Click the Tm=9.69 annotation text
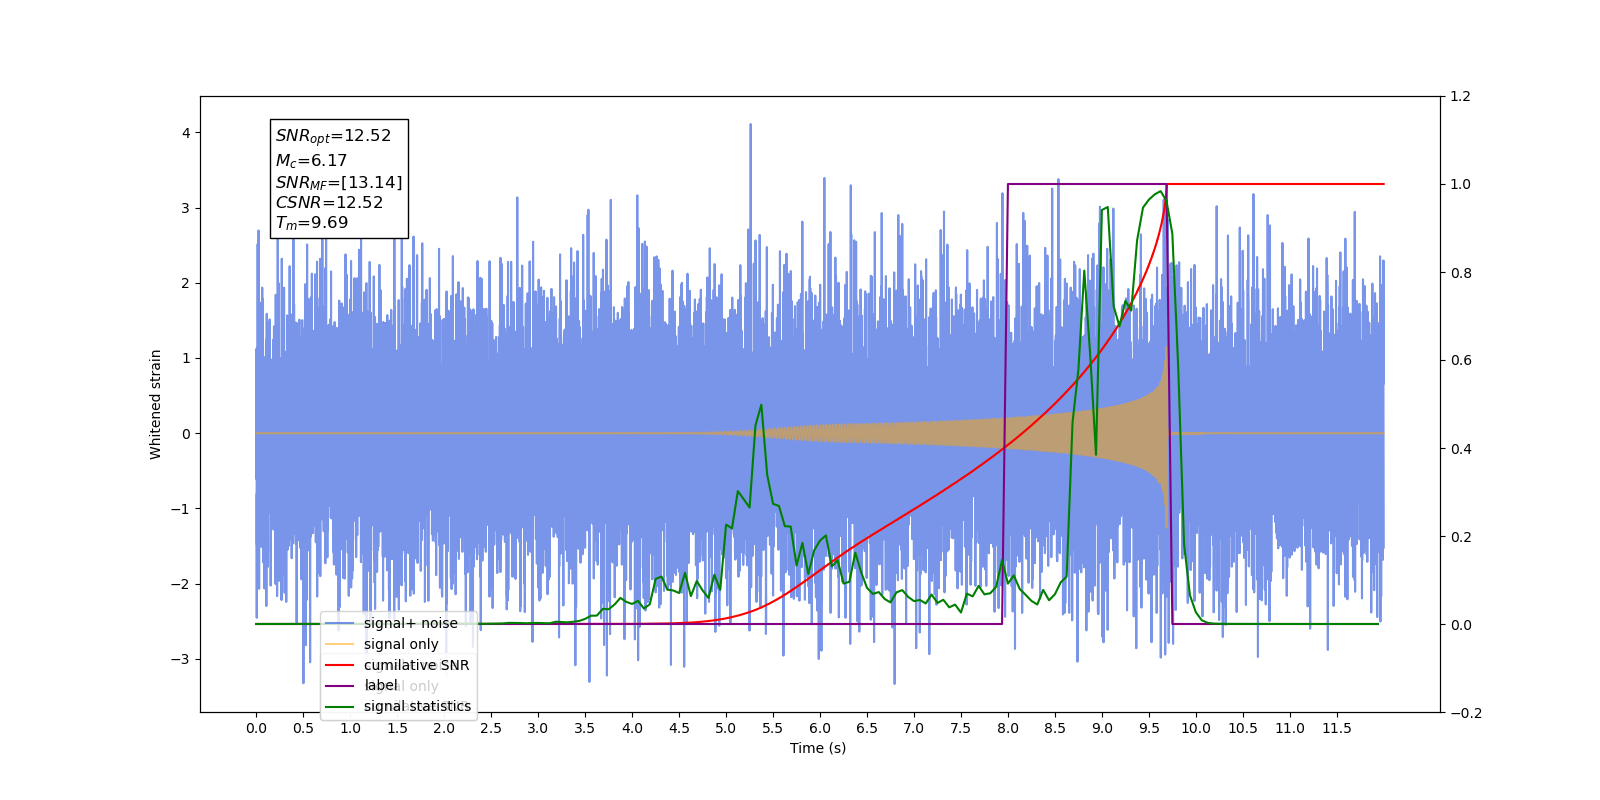This screenshot has width=1600, height=800. pos(312,223)
